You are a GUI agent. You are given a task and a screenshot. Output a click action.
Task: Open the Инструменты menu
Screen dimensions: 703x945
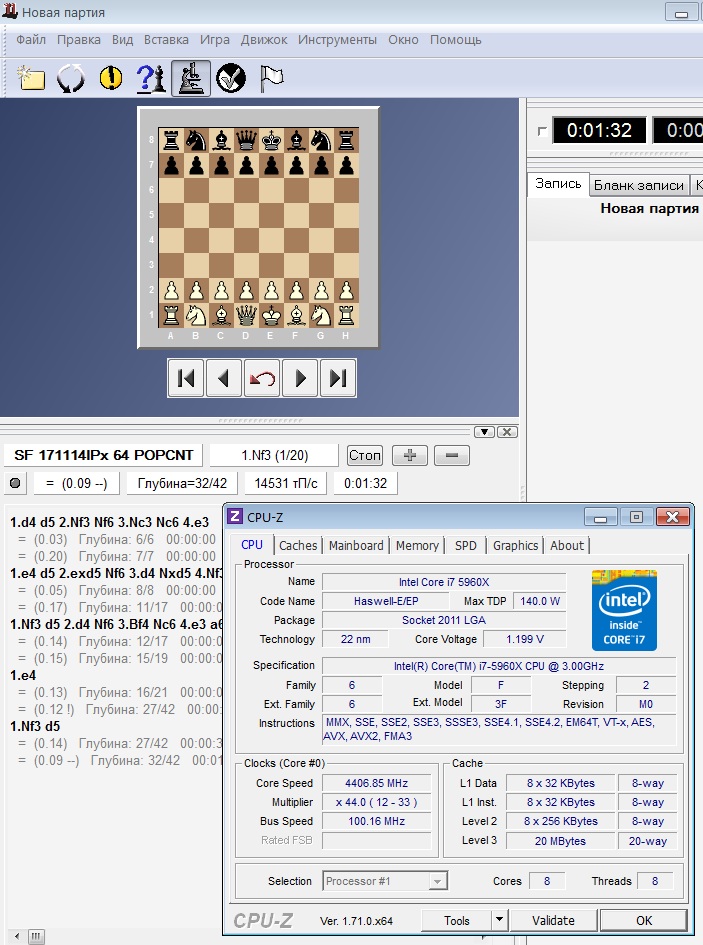point(337,40)
